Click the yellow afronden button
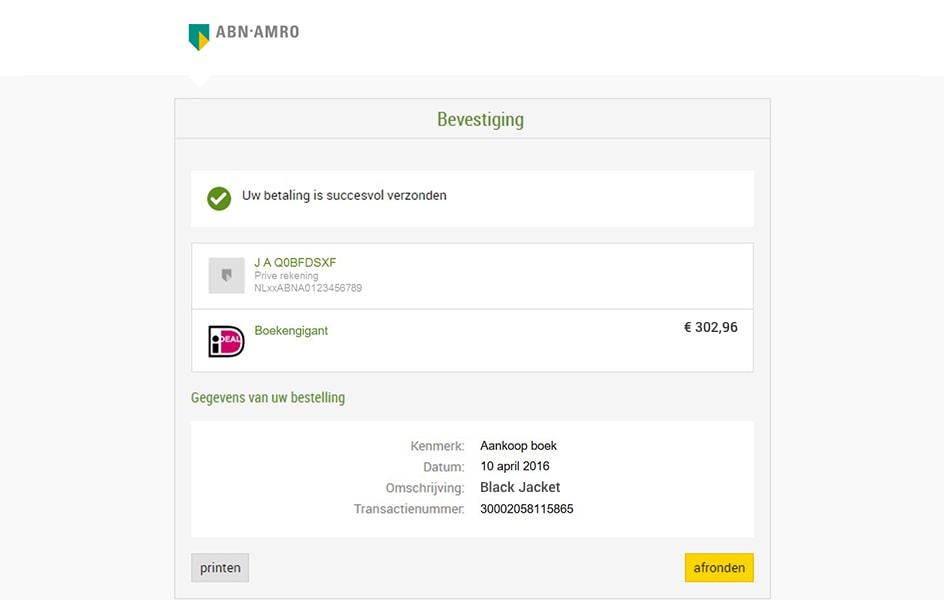This screenshot has width=944, height=600. [719, 568]
